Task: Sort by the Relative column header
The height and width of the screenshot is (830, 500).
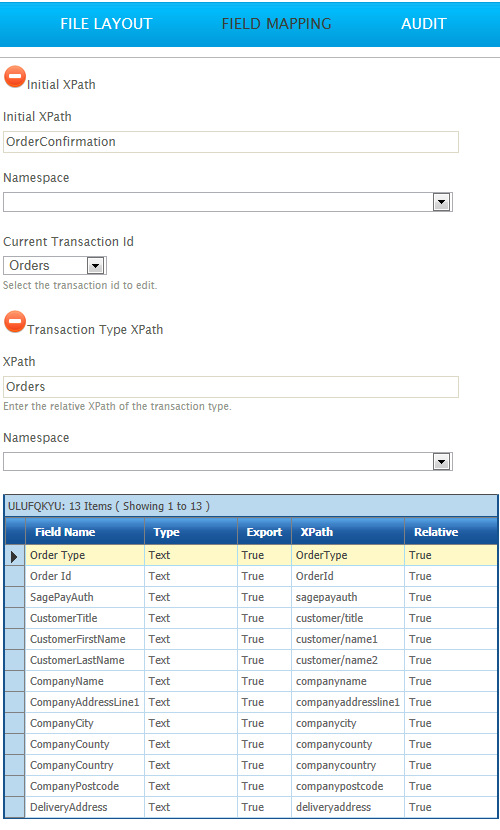Action: pyautogui.click(x=451, y=532)
